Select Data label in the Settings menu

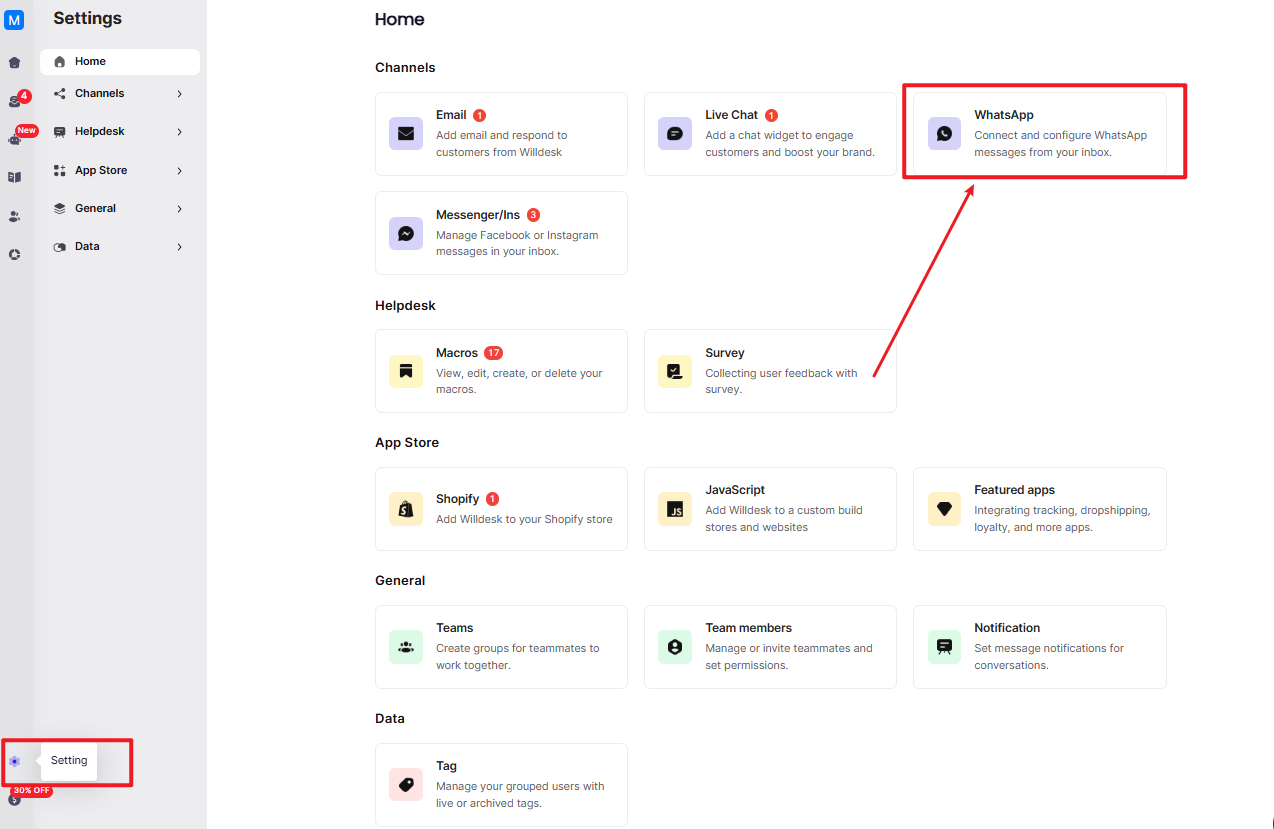pyautogui.click(x=87, y=246)
